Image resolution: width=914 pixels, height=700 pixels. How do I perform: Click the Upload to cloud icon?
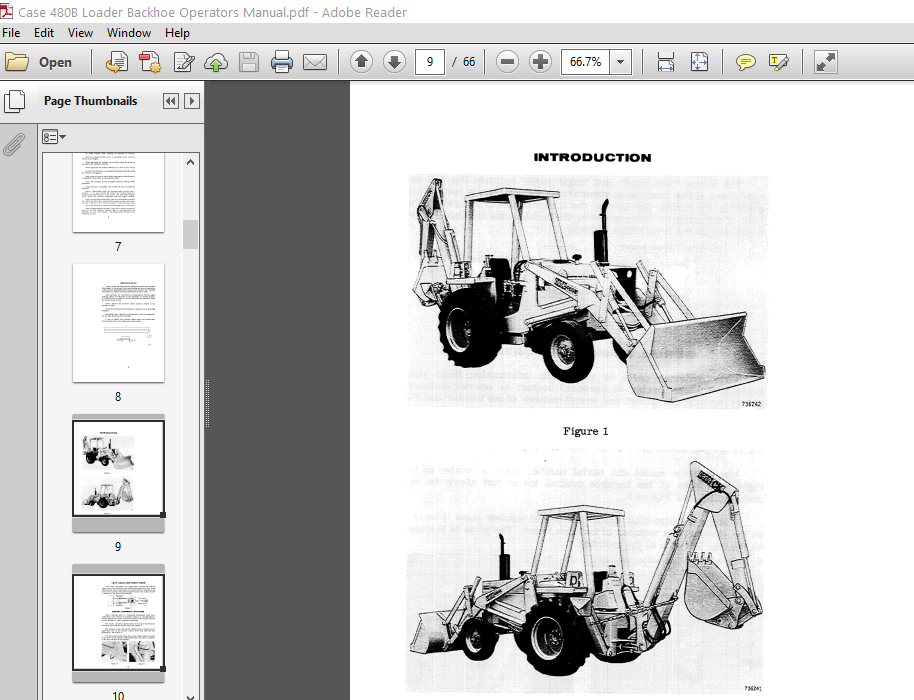point(216,62)
